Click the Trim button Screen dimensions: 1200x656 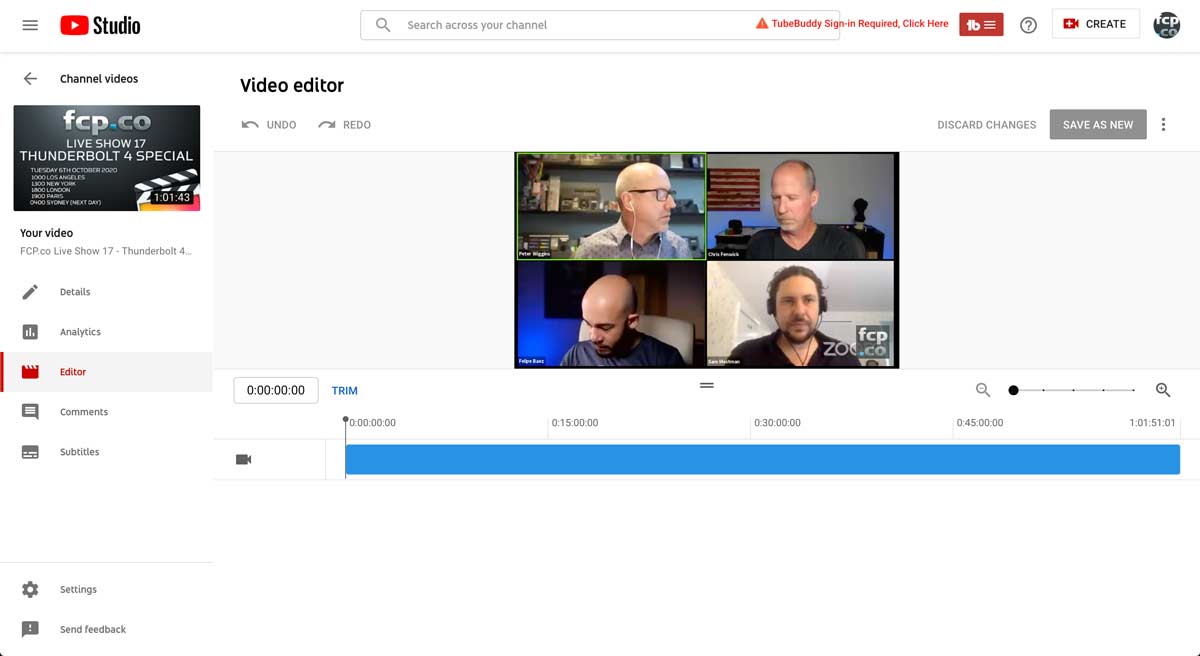coord(345,391)
